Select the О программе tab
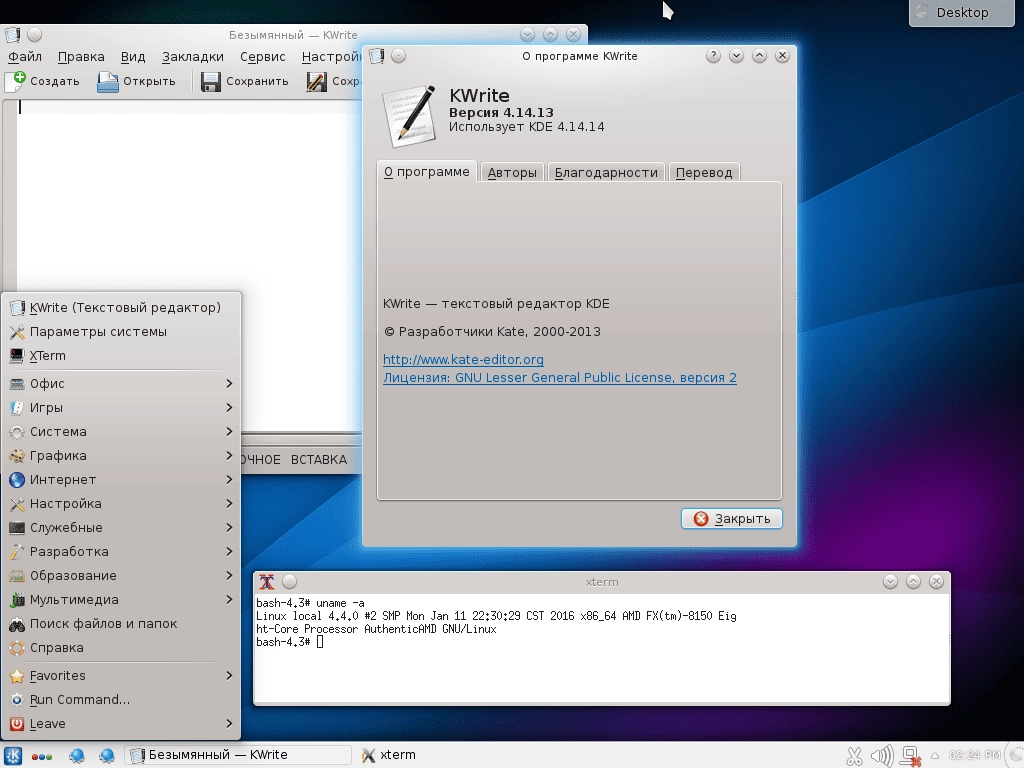The image size is (1024, 768). pyautogui.click(x=426, y=172)
